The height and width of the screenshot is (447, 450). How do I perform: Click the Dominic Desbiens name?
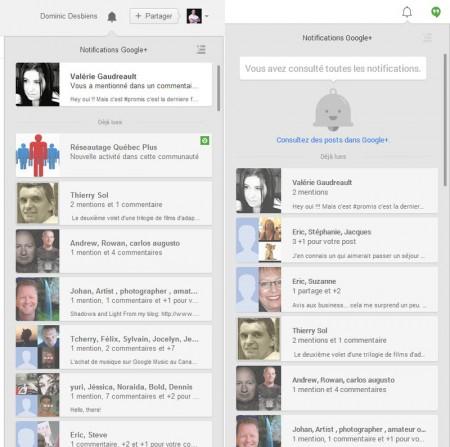pyautogui.click(x=69, y=16)
